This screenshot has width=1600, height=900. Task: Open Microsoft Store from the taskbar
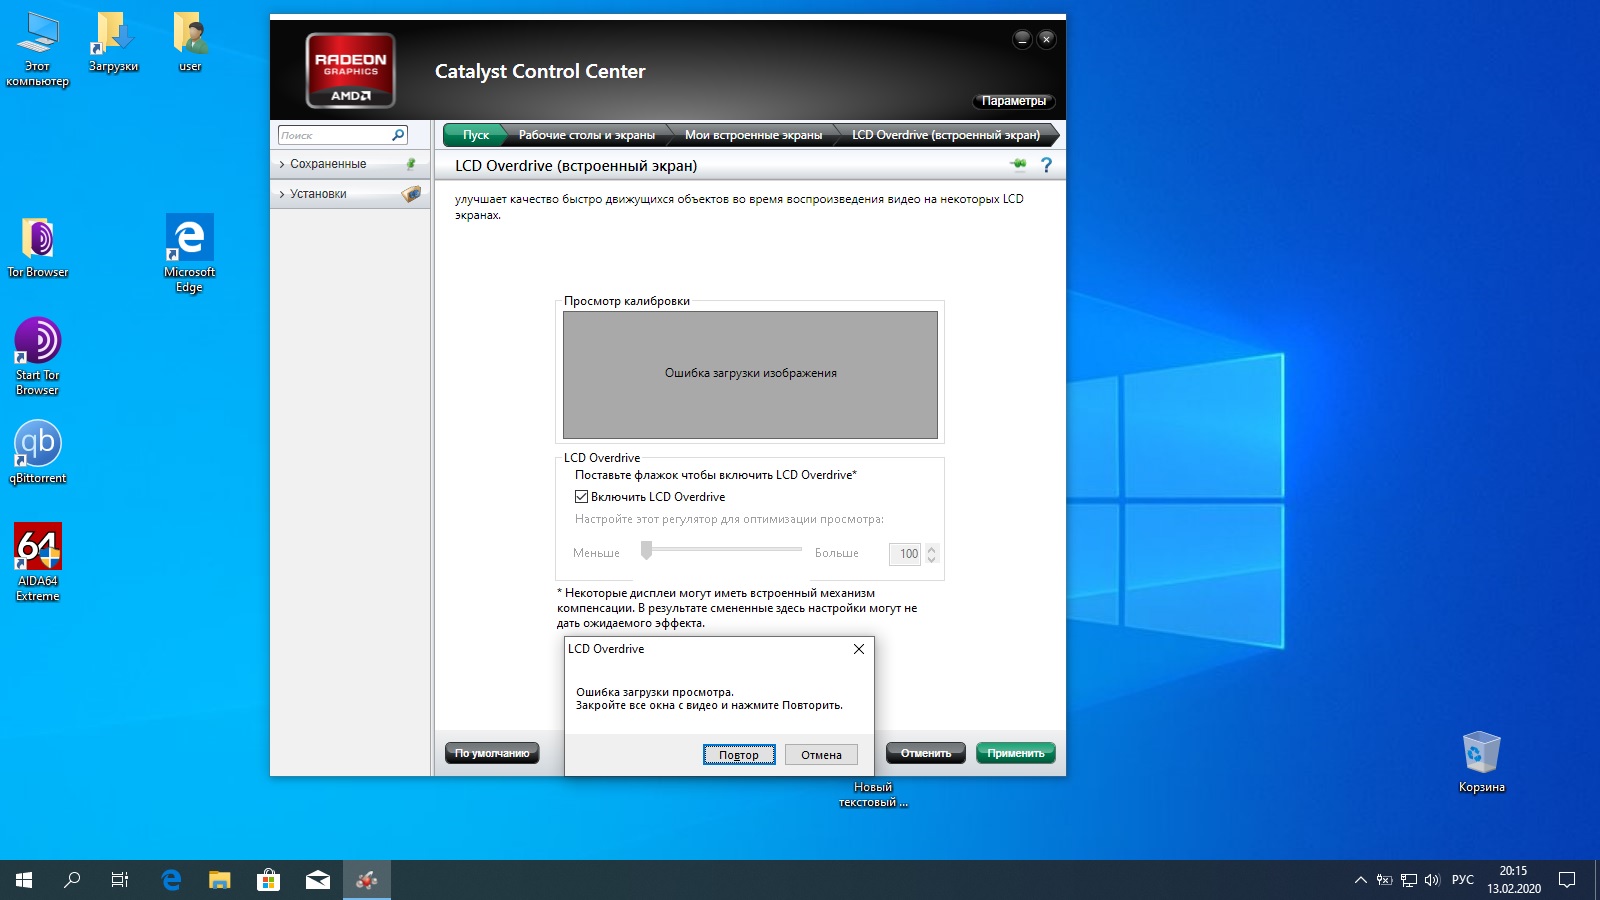[x=268, y=880]
